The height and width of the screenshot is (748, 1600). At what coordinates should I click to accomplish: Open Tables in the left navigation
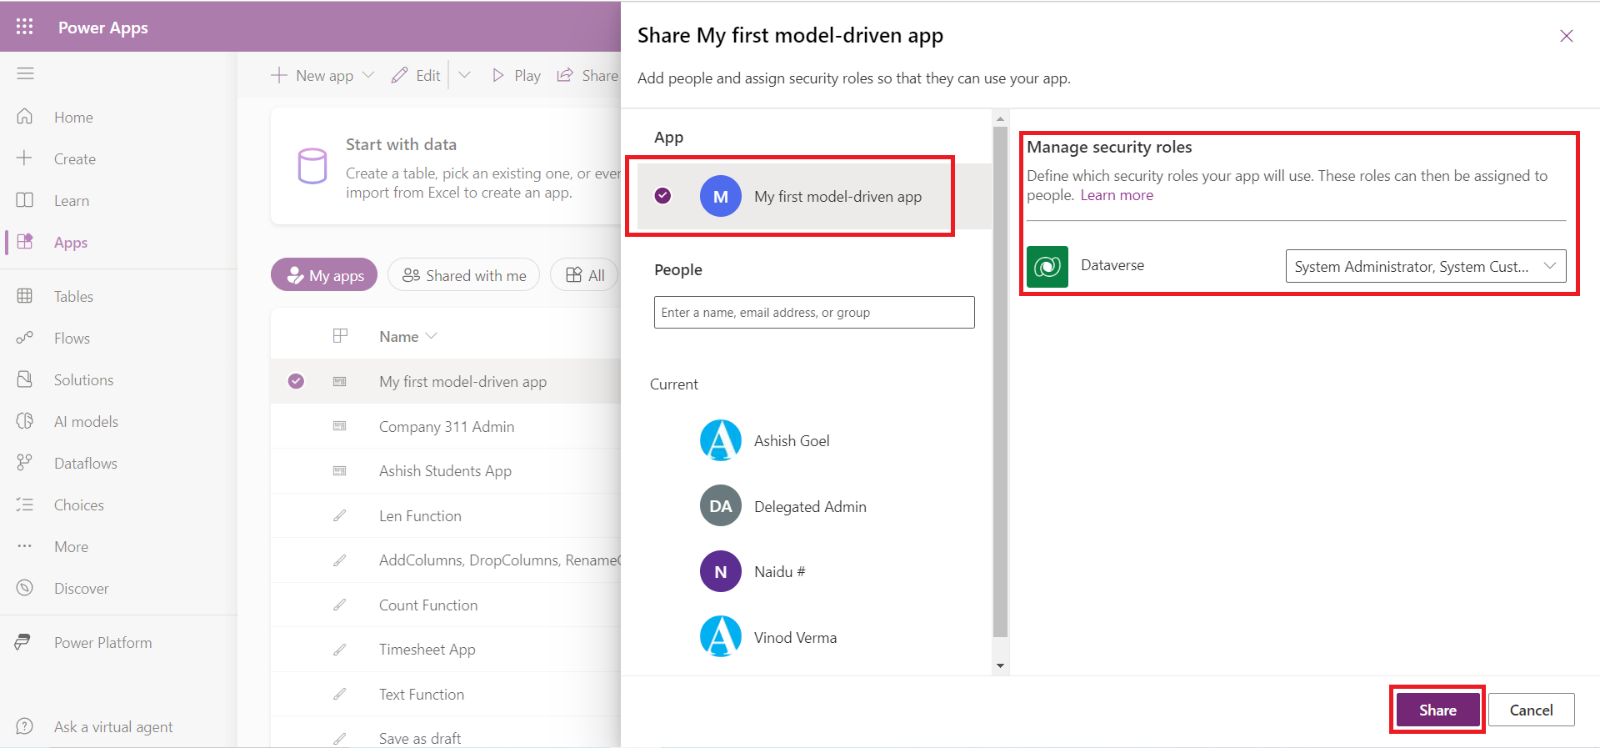73,296
